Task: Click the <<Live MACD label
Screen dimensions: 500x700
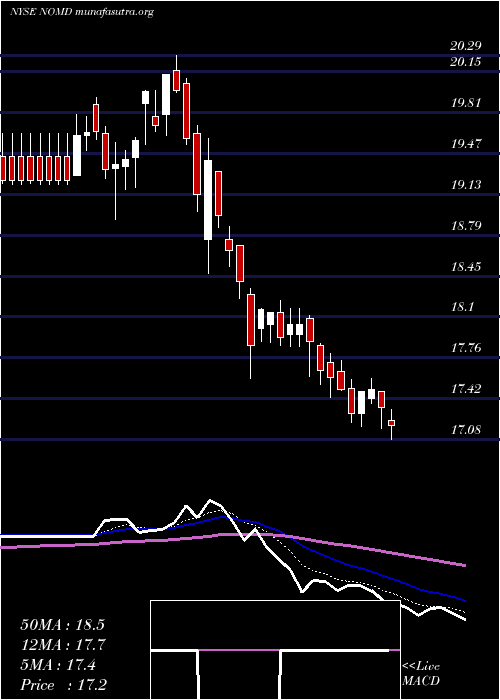Action: point(421,674)
